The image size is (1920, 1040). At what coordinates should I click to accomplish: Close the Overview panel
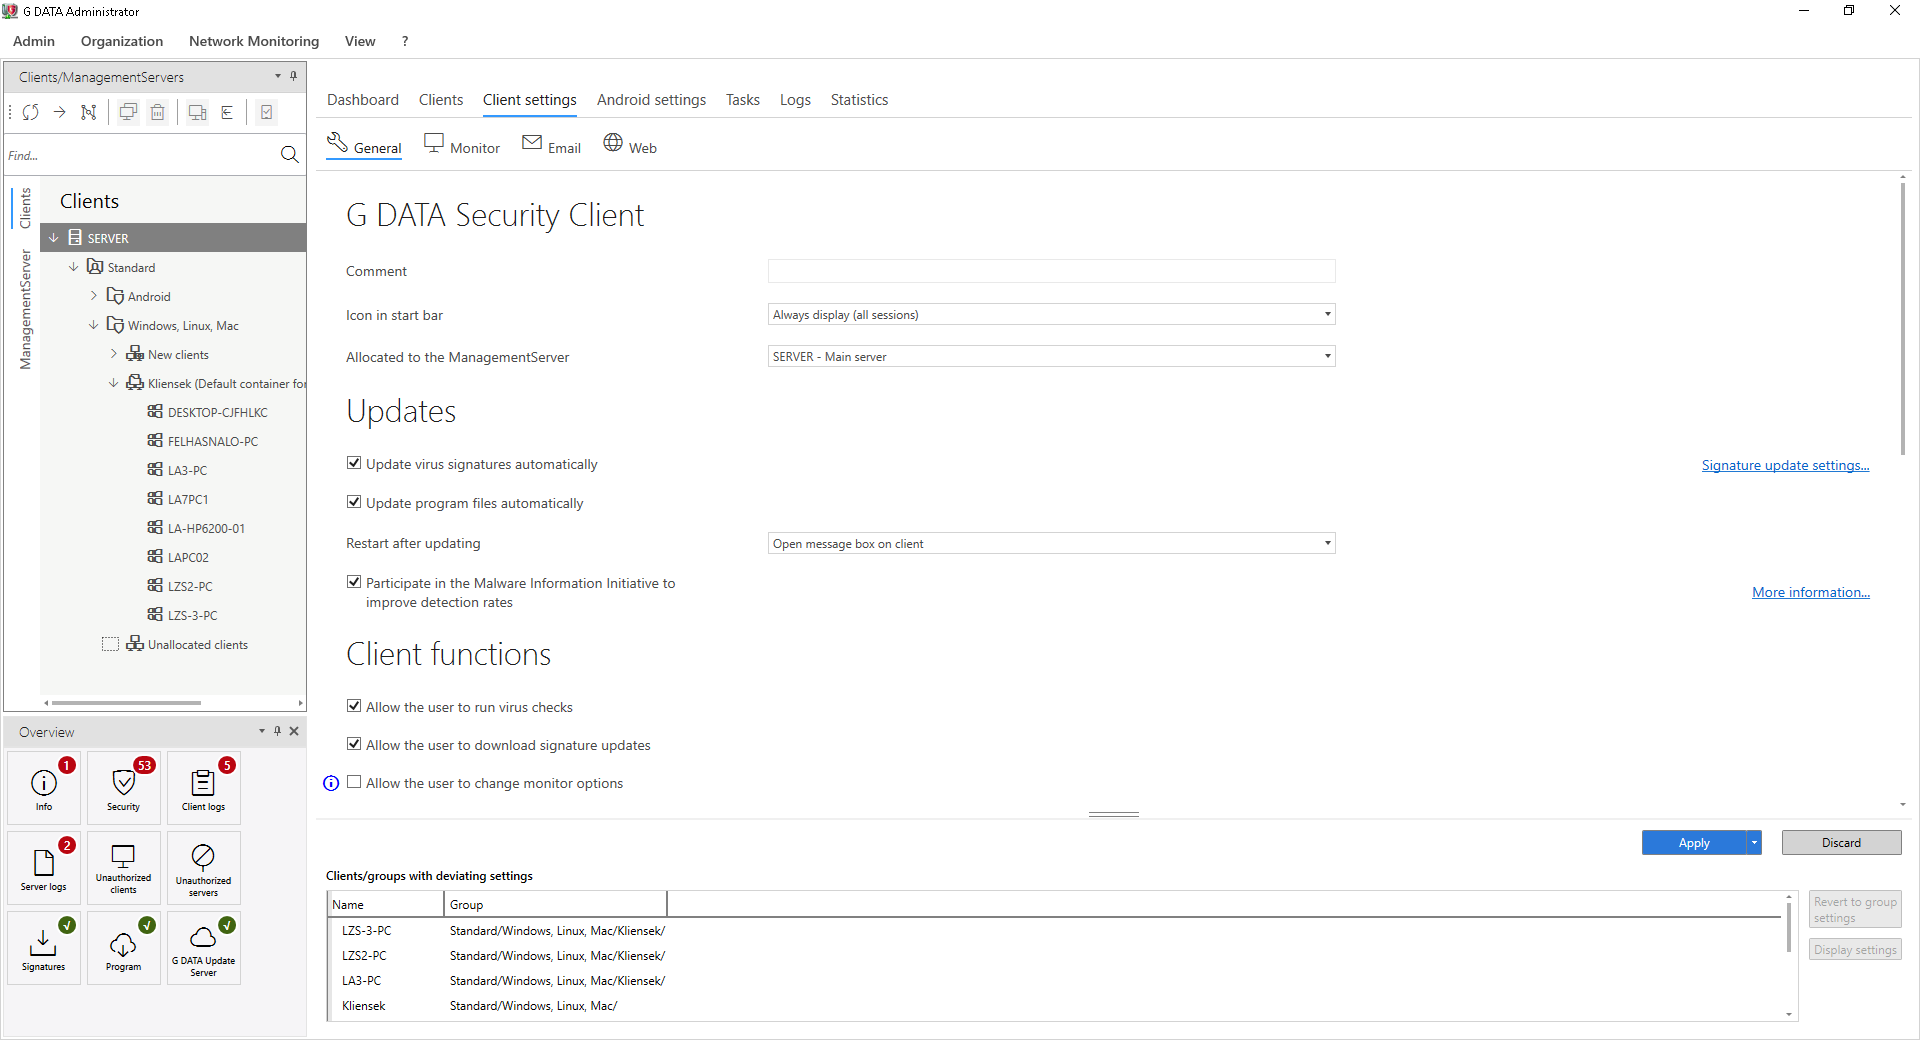[x=294, y=731]
